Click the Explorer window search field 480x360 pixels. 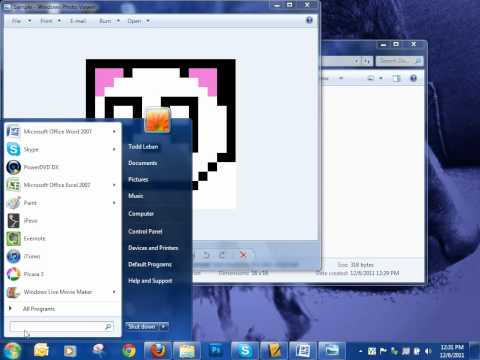pyautogui.click(x=400, y=61)
